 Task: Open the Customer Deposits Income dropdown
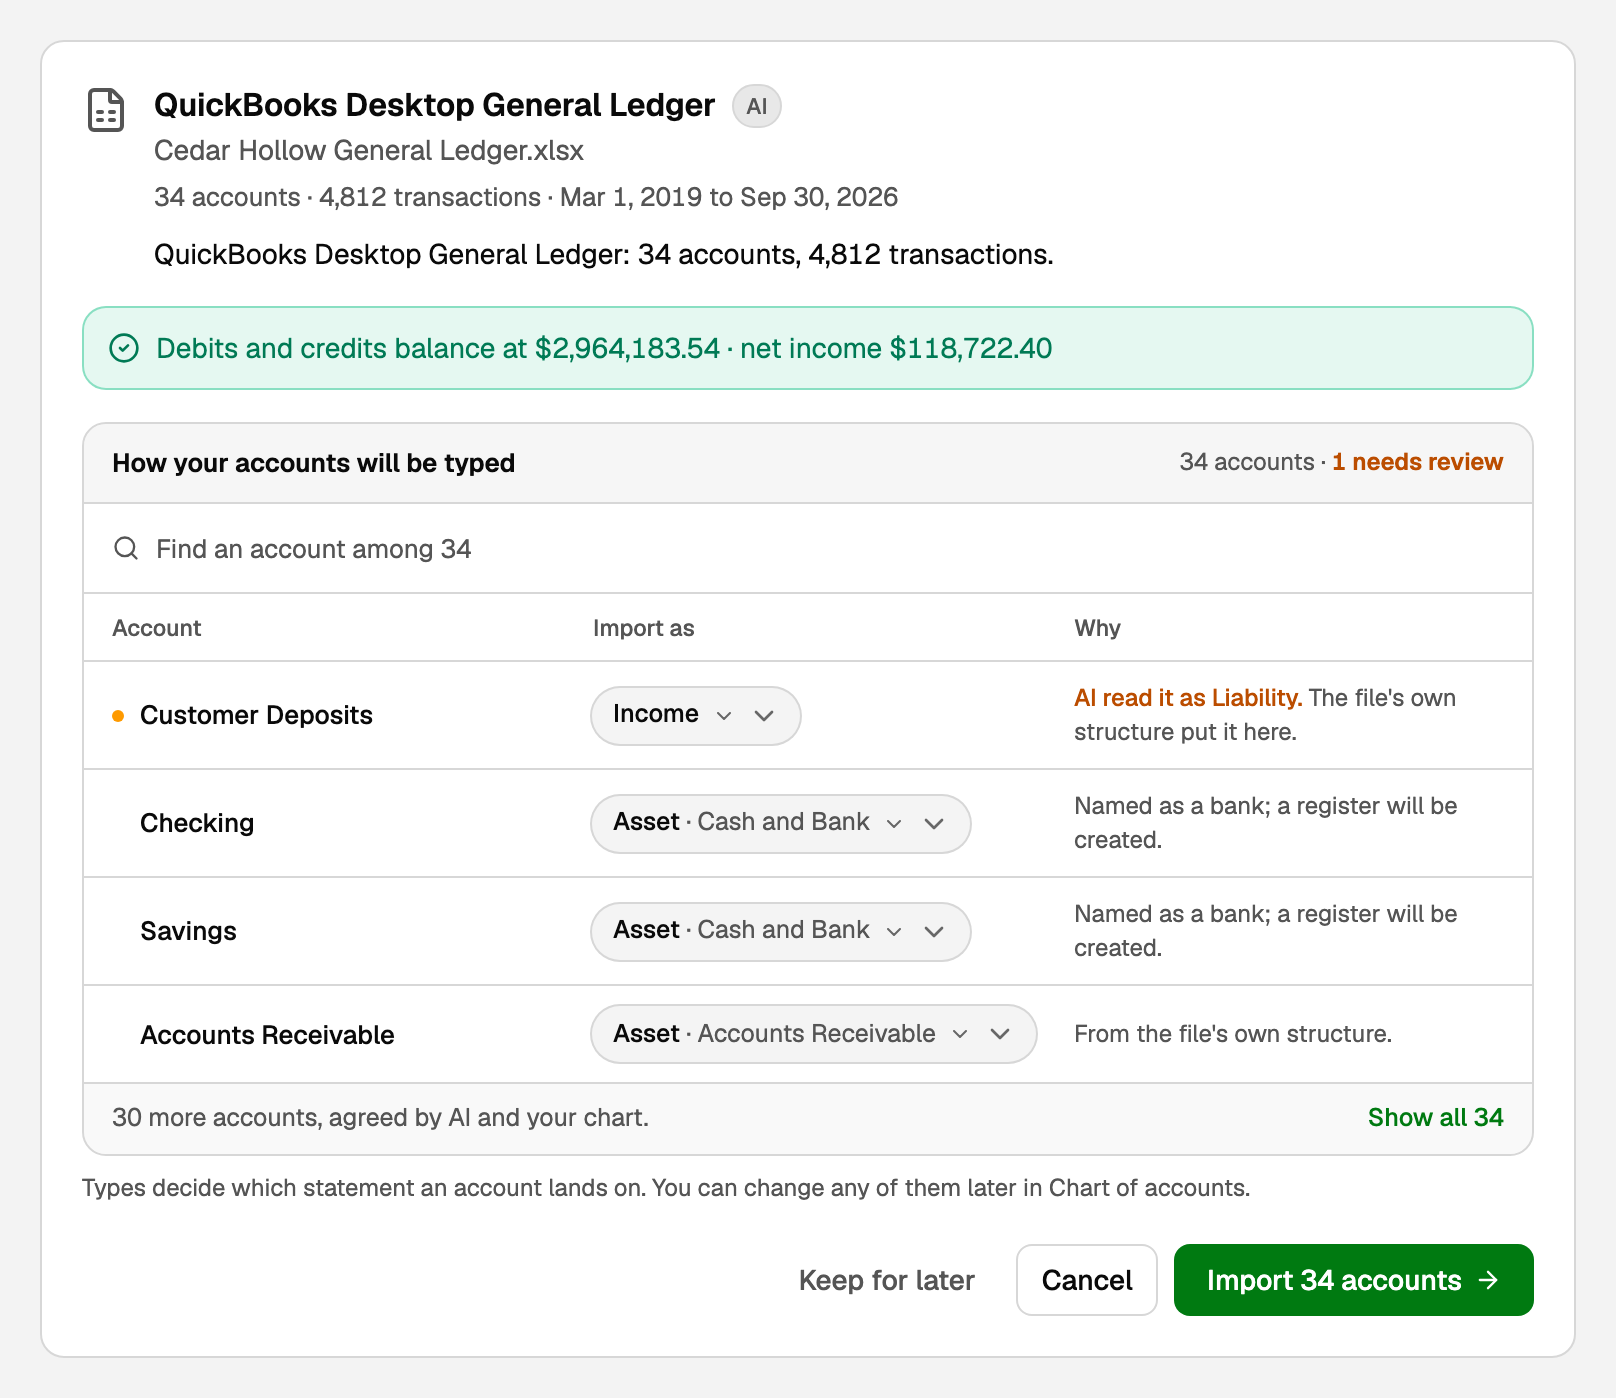[696, 715]
